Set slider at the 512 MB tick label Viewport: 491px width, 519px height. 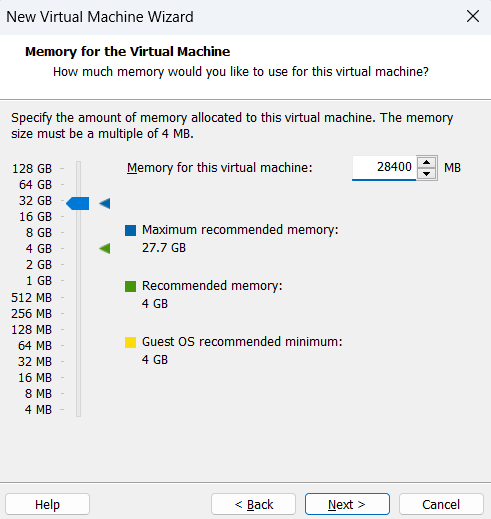[32, 297]
